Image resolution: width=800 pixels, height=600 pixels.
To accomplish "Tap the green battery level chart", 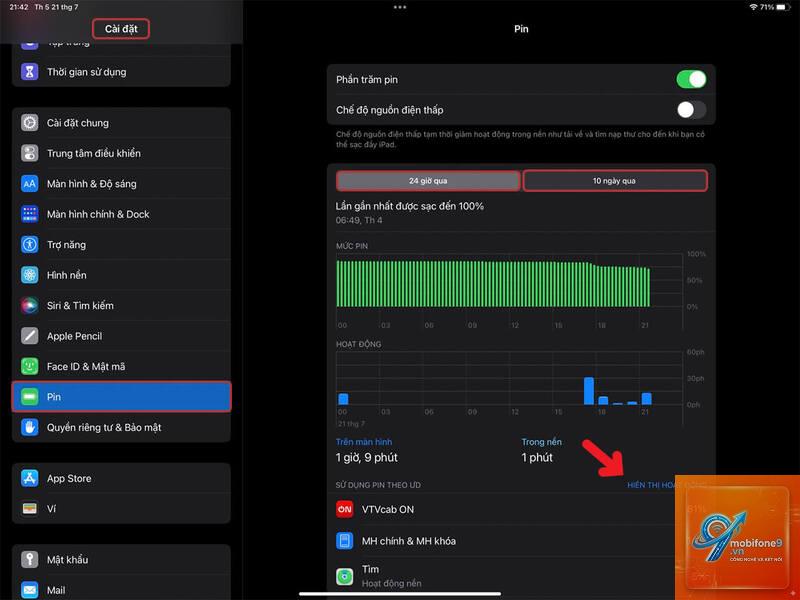I will click(493, 284).
